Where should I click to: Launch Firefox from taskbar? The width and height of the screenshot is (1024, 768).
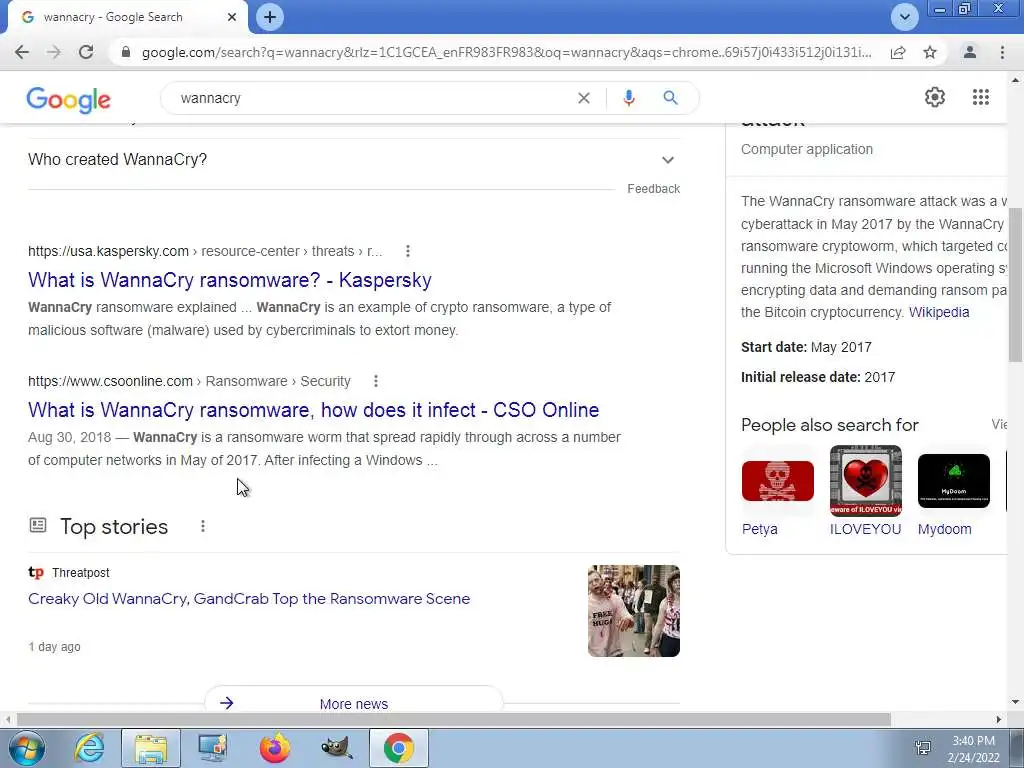click(x=275, y=748)
